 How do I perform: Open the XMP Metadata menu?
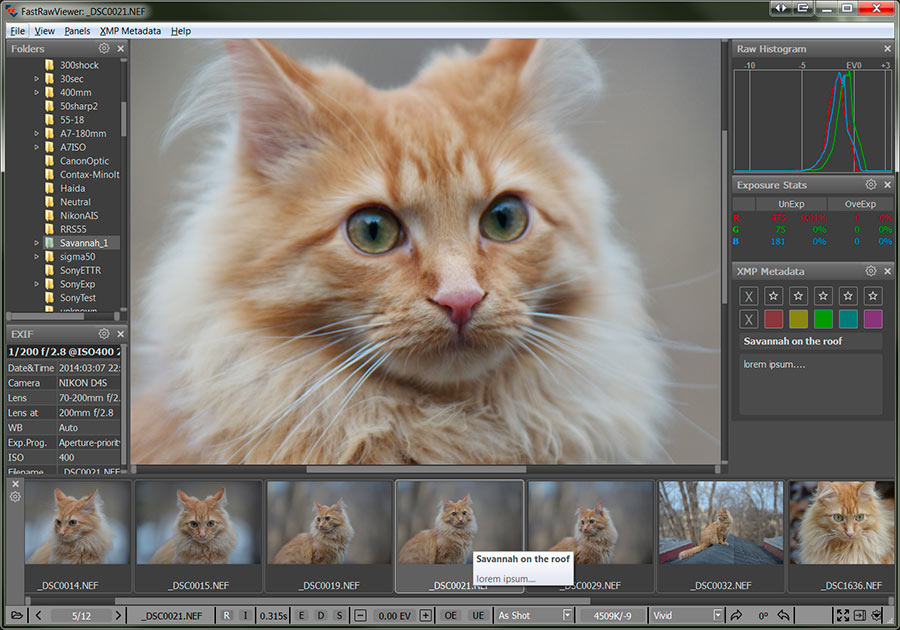[130, 31]
